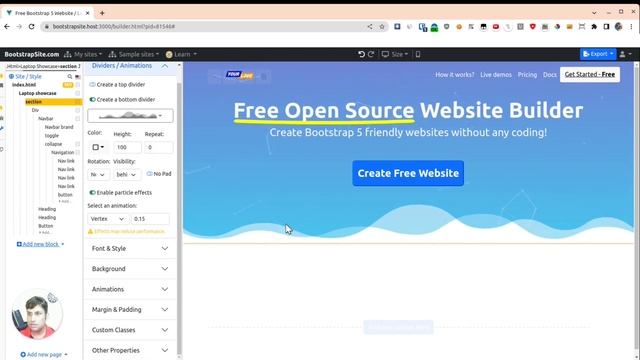Viewport: 640px width, 360px height.
Task: Click the Add new block link
Action: (x=40, y=244)
